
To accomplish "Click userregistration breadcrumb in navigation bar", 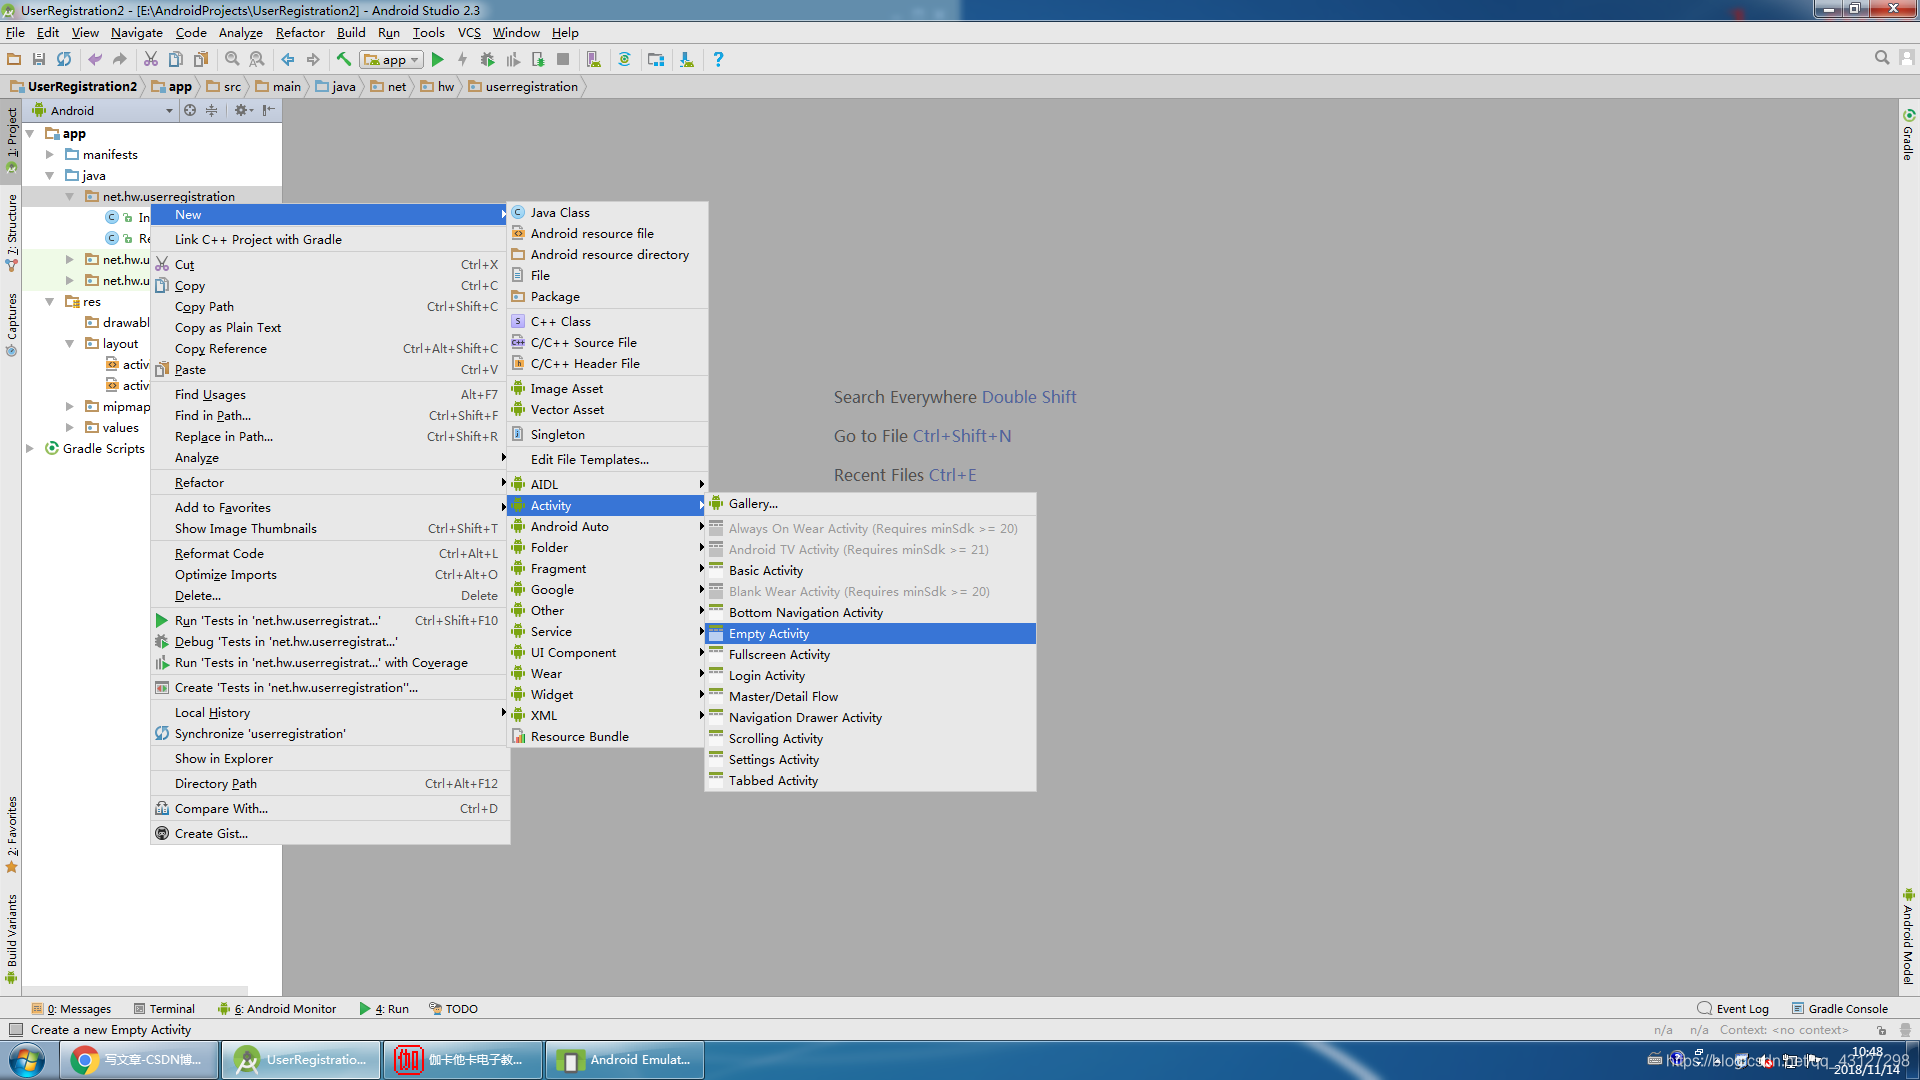I will (x=523, y=86).
